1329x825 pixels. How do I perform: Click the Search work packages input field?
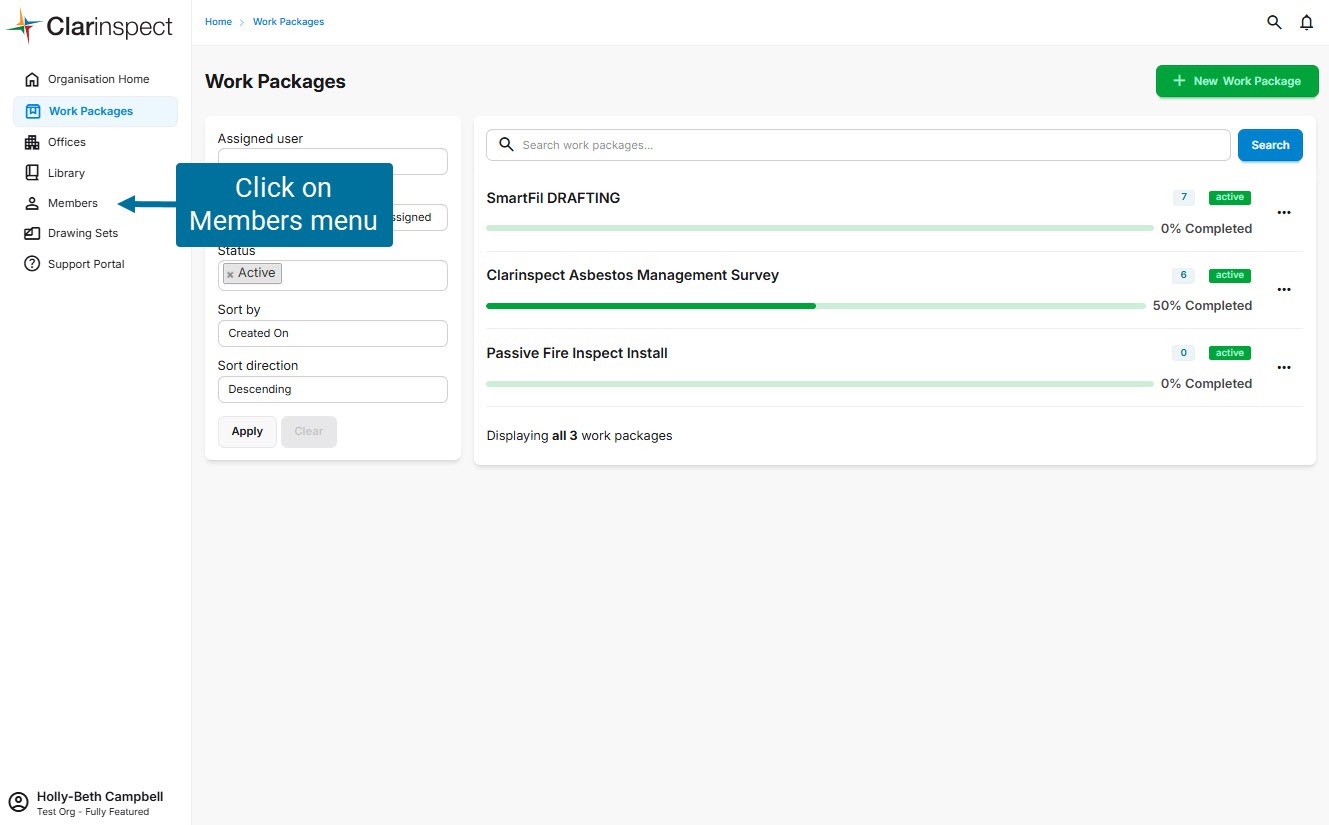870,145
